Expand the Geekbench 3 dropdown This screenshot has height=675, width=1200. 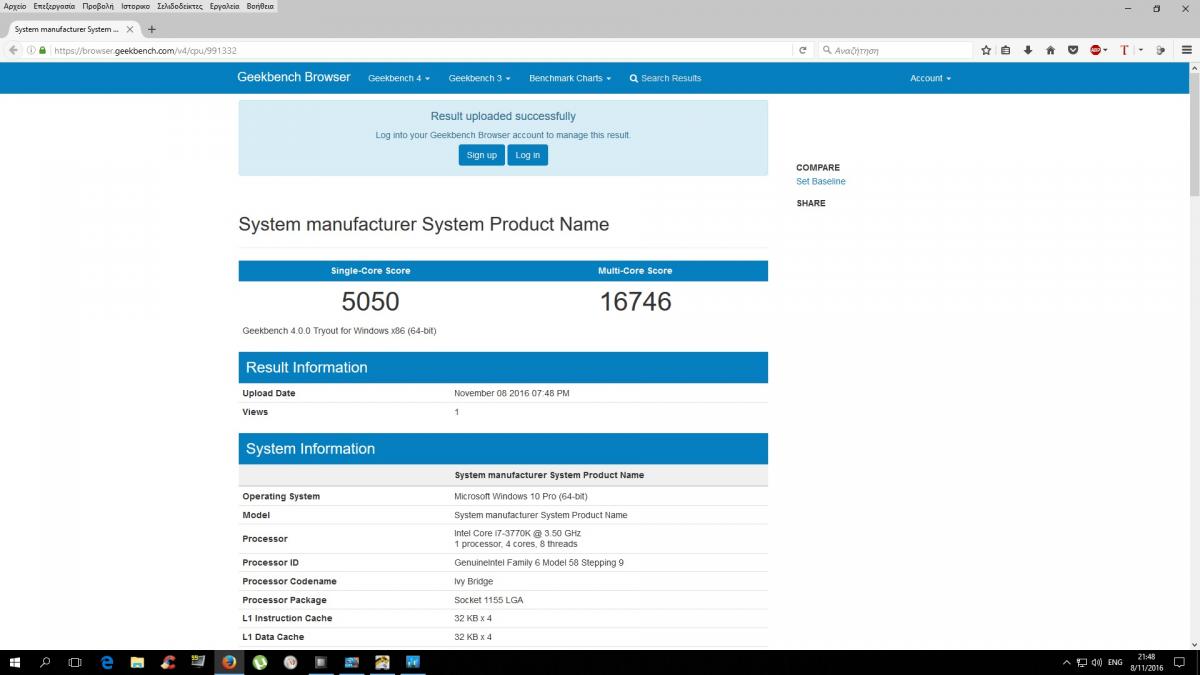tap(479, 78)
